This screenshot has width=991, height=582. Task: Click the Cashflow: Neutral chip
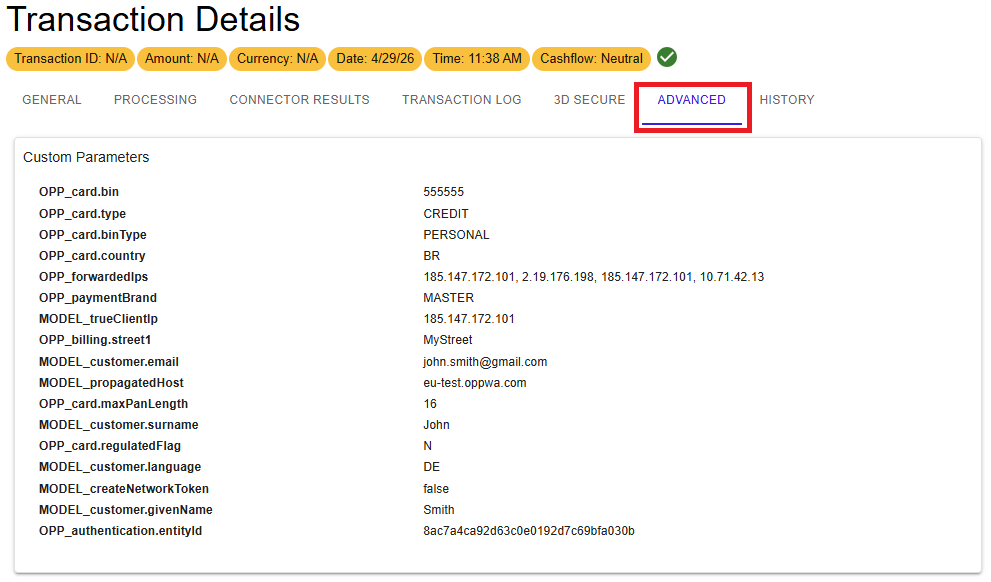[592, 59]
